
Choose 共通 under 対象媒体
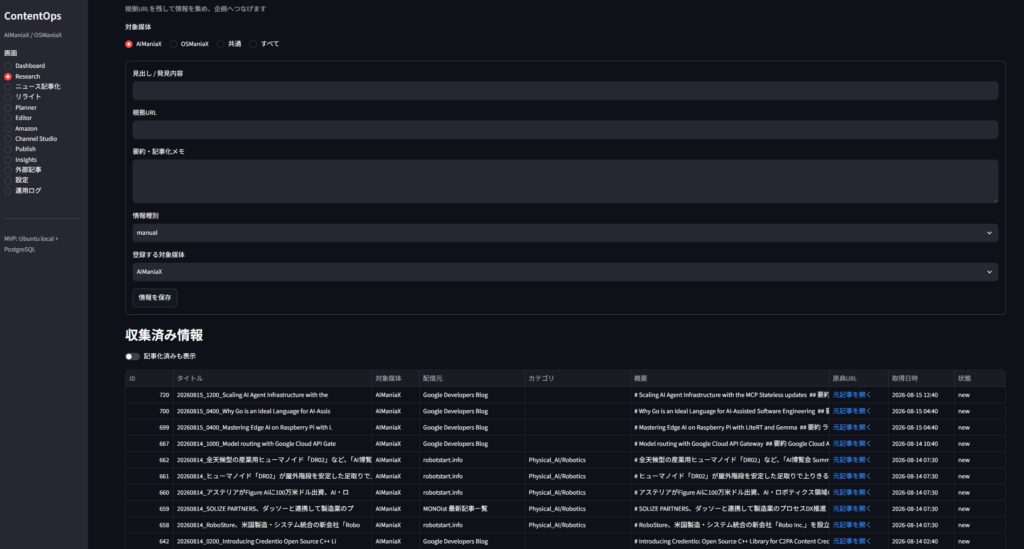tap(229, 44)
